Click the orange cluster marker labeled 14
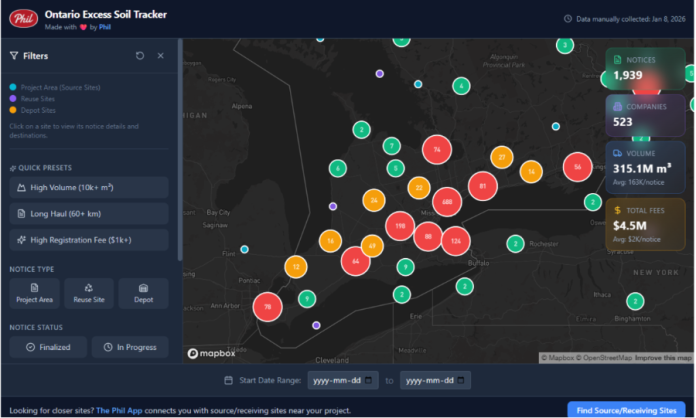Screen dimensions: 696x418 pos(531,172)
